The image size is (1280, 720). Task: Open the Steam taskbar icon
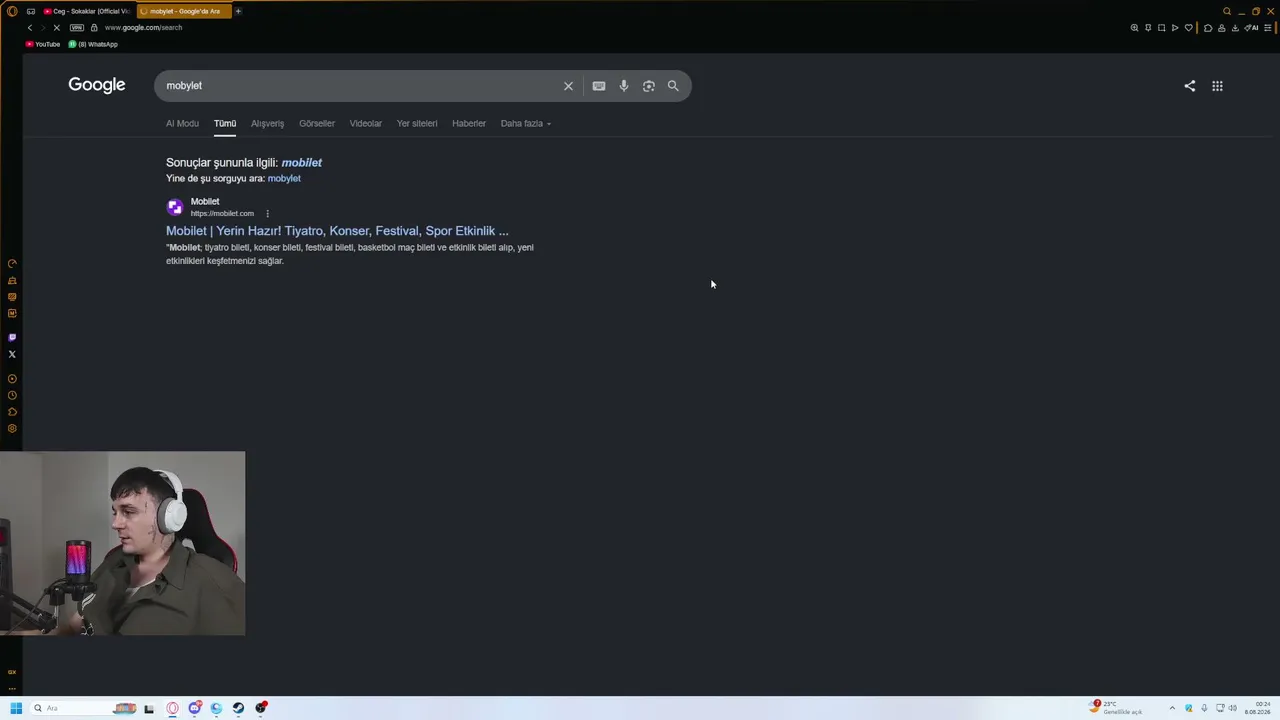pos(238,708)
